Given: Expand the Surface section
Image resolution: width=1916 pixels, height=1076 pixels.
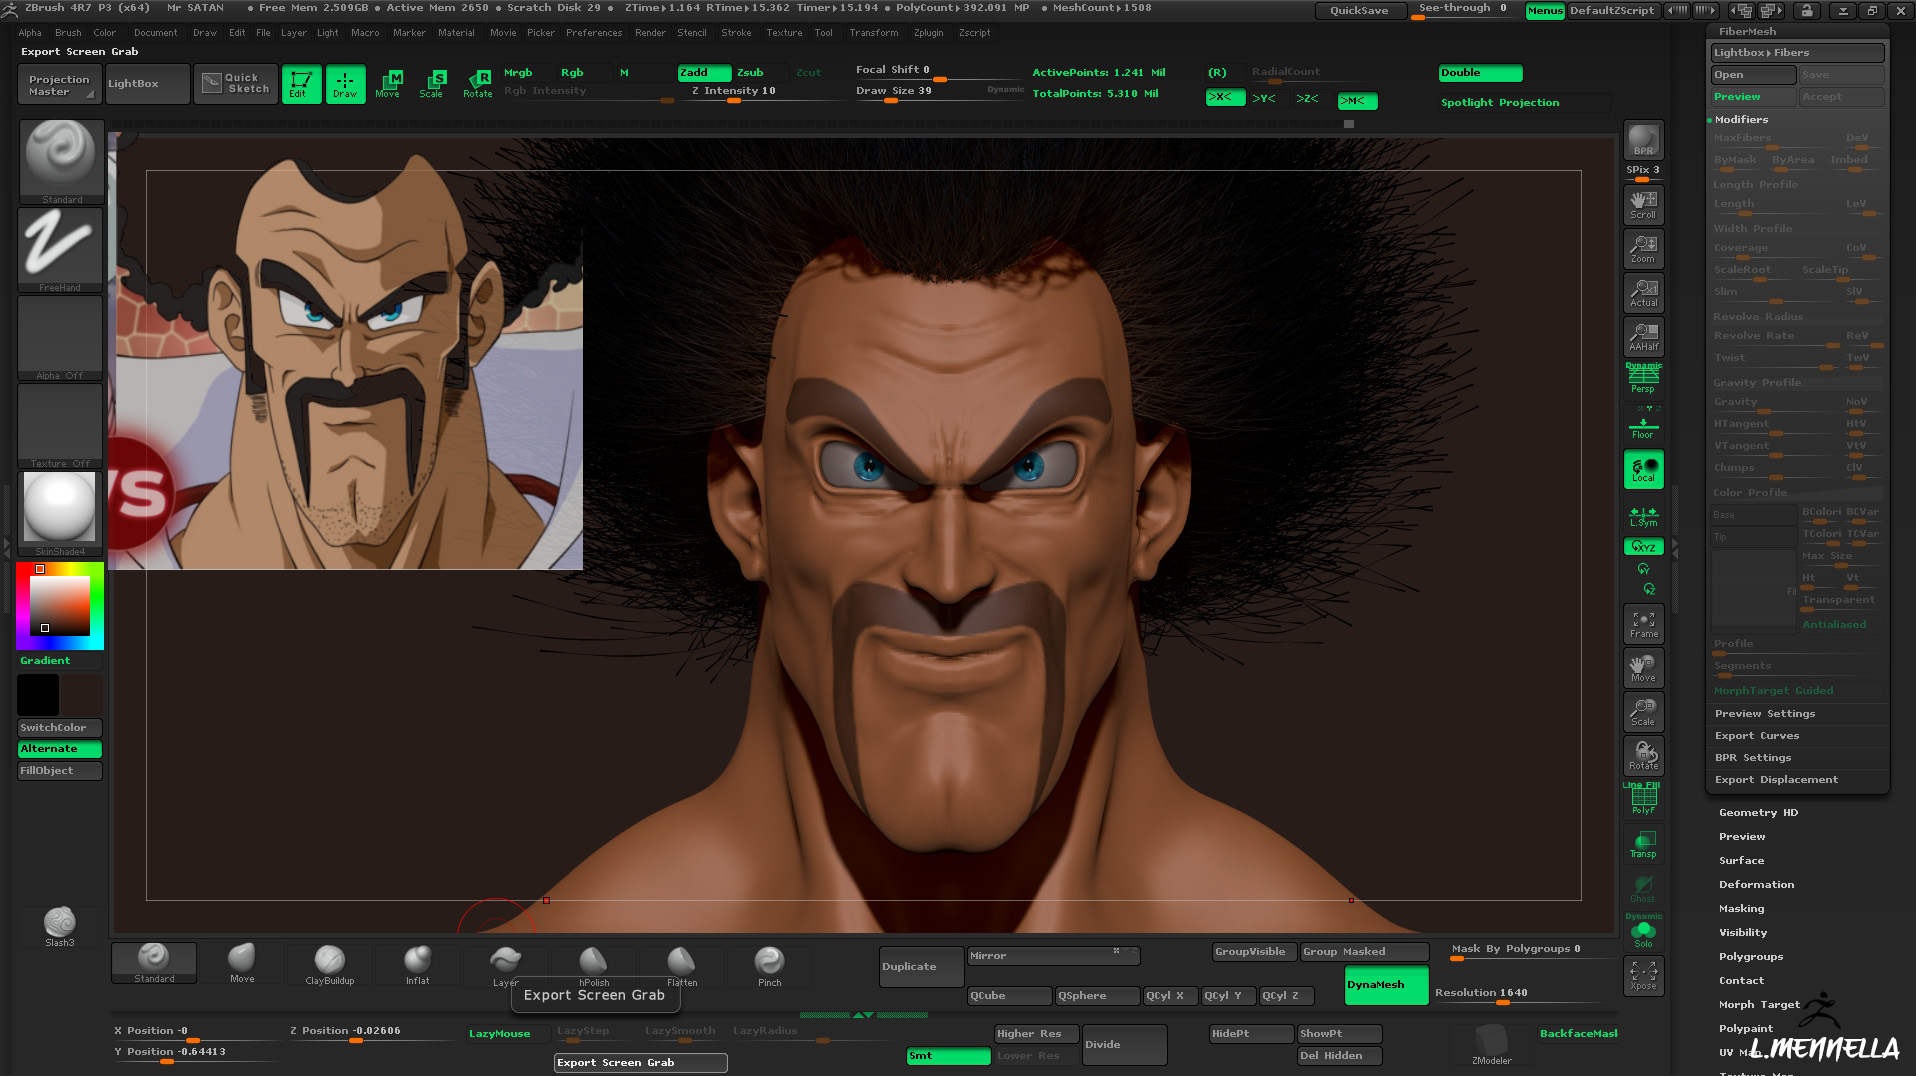Looking at the screenshot, I should (x=1741, y=861).
